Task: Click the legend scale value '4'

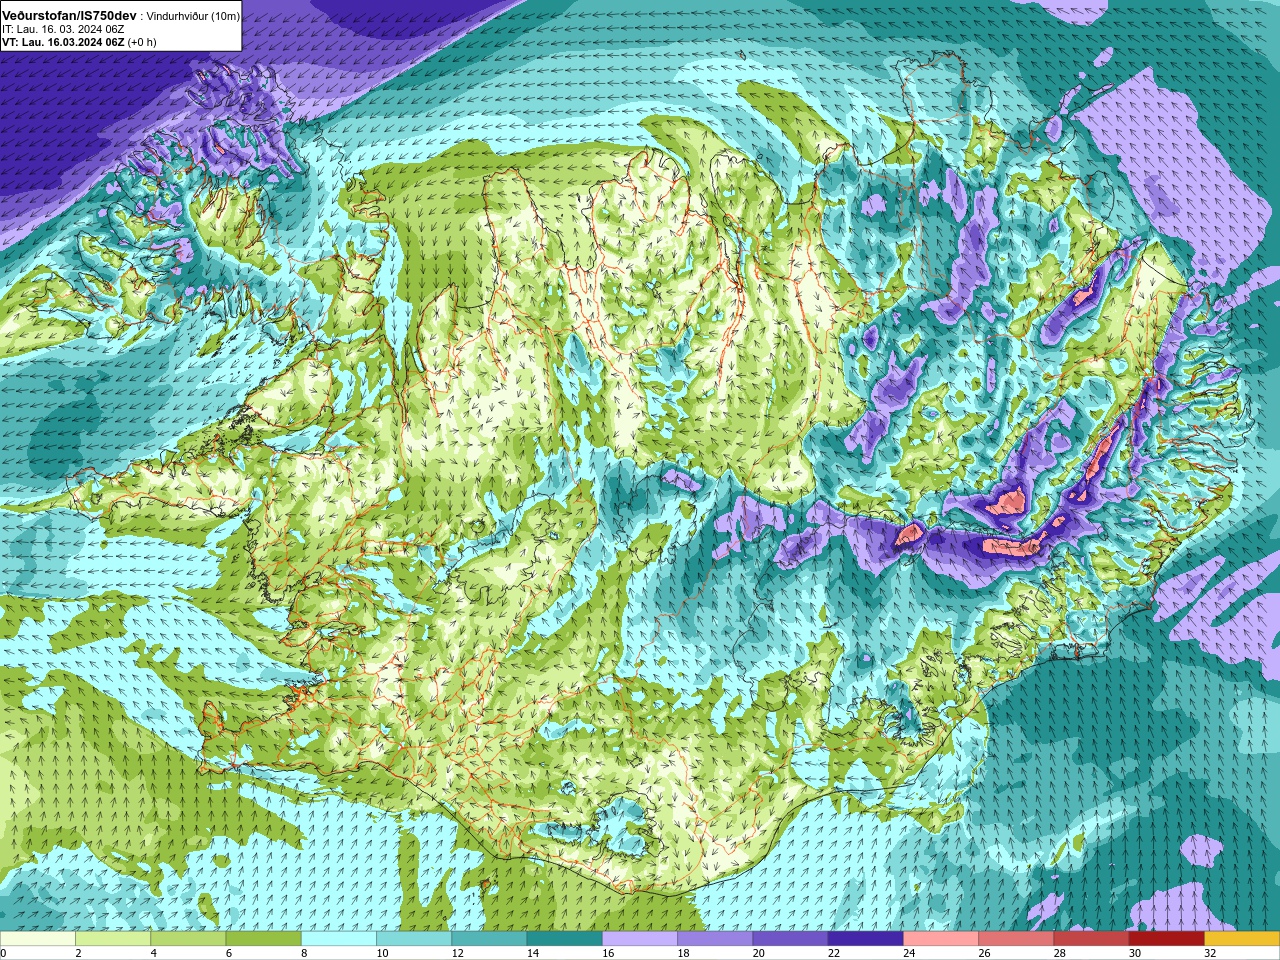Action: click(x=152, y=953)
